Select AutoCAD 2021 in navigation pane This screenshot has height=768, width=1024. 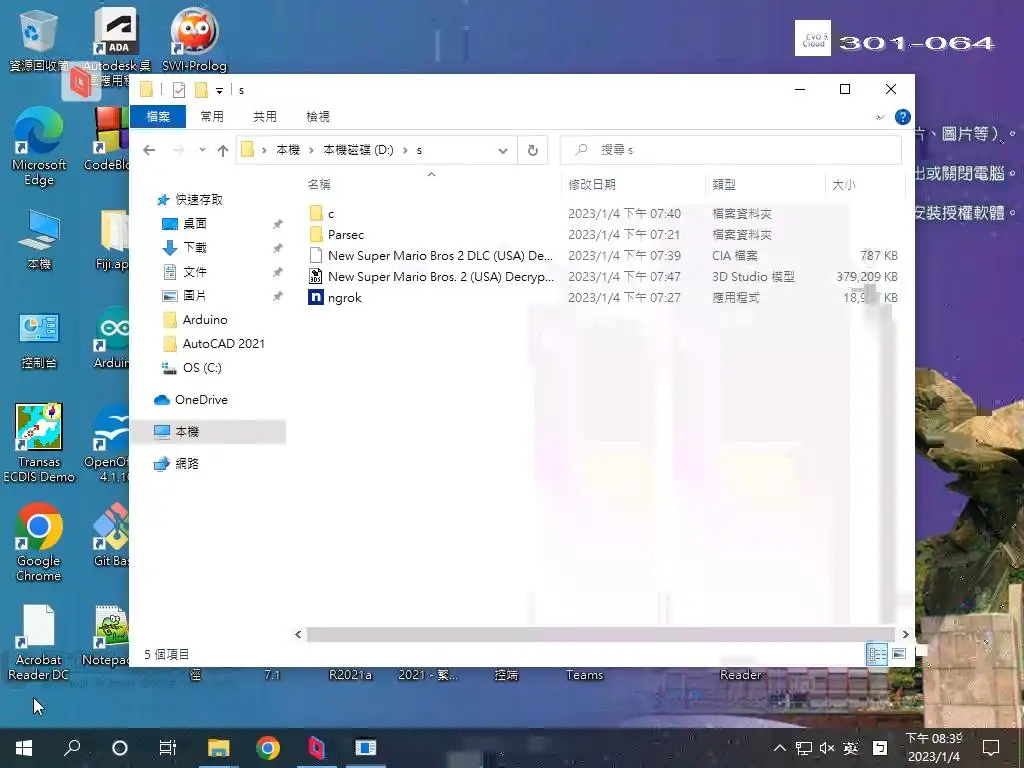click(223, 344)
